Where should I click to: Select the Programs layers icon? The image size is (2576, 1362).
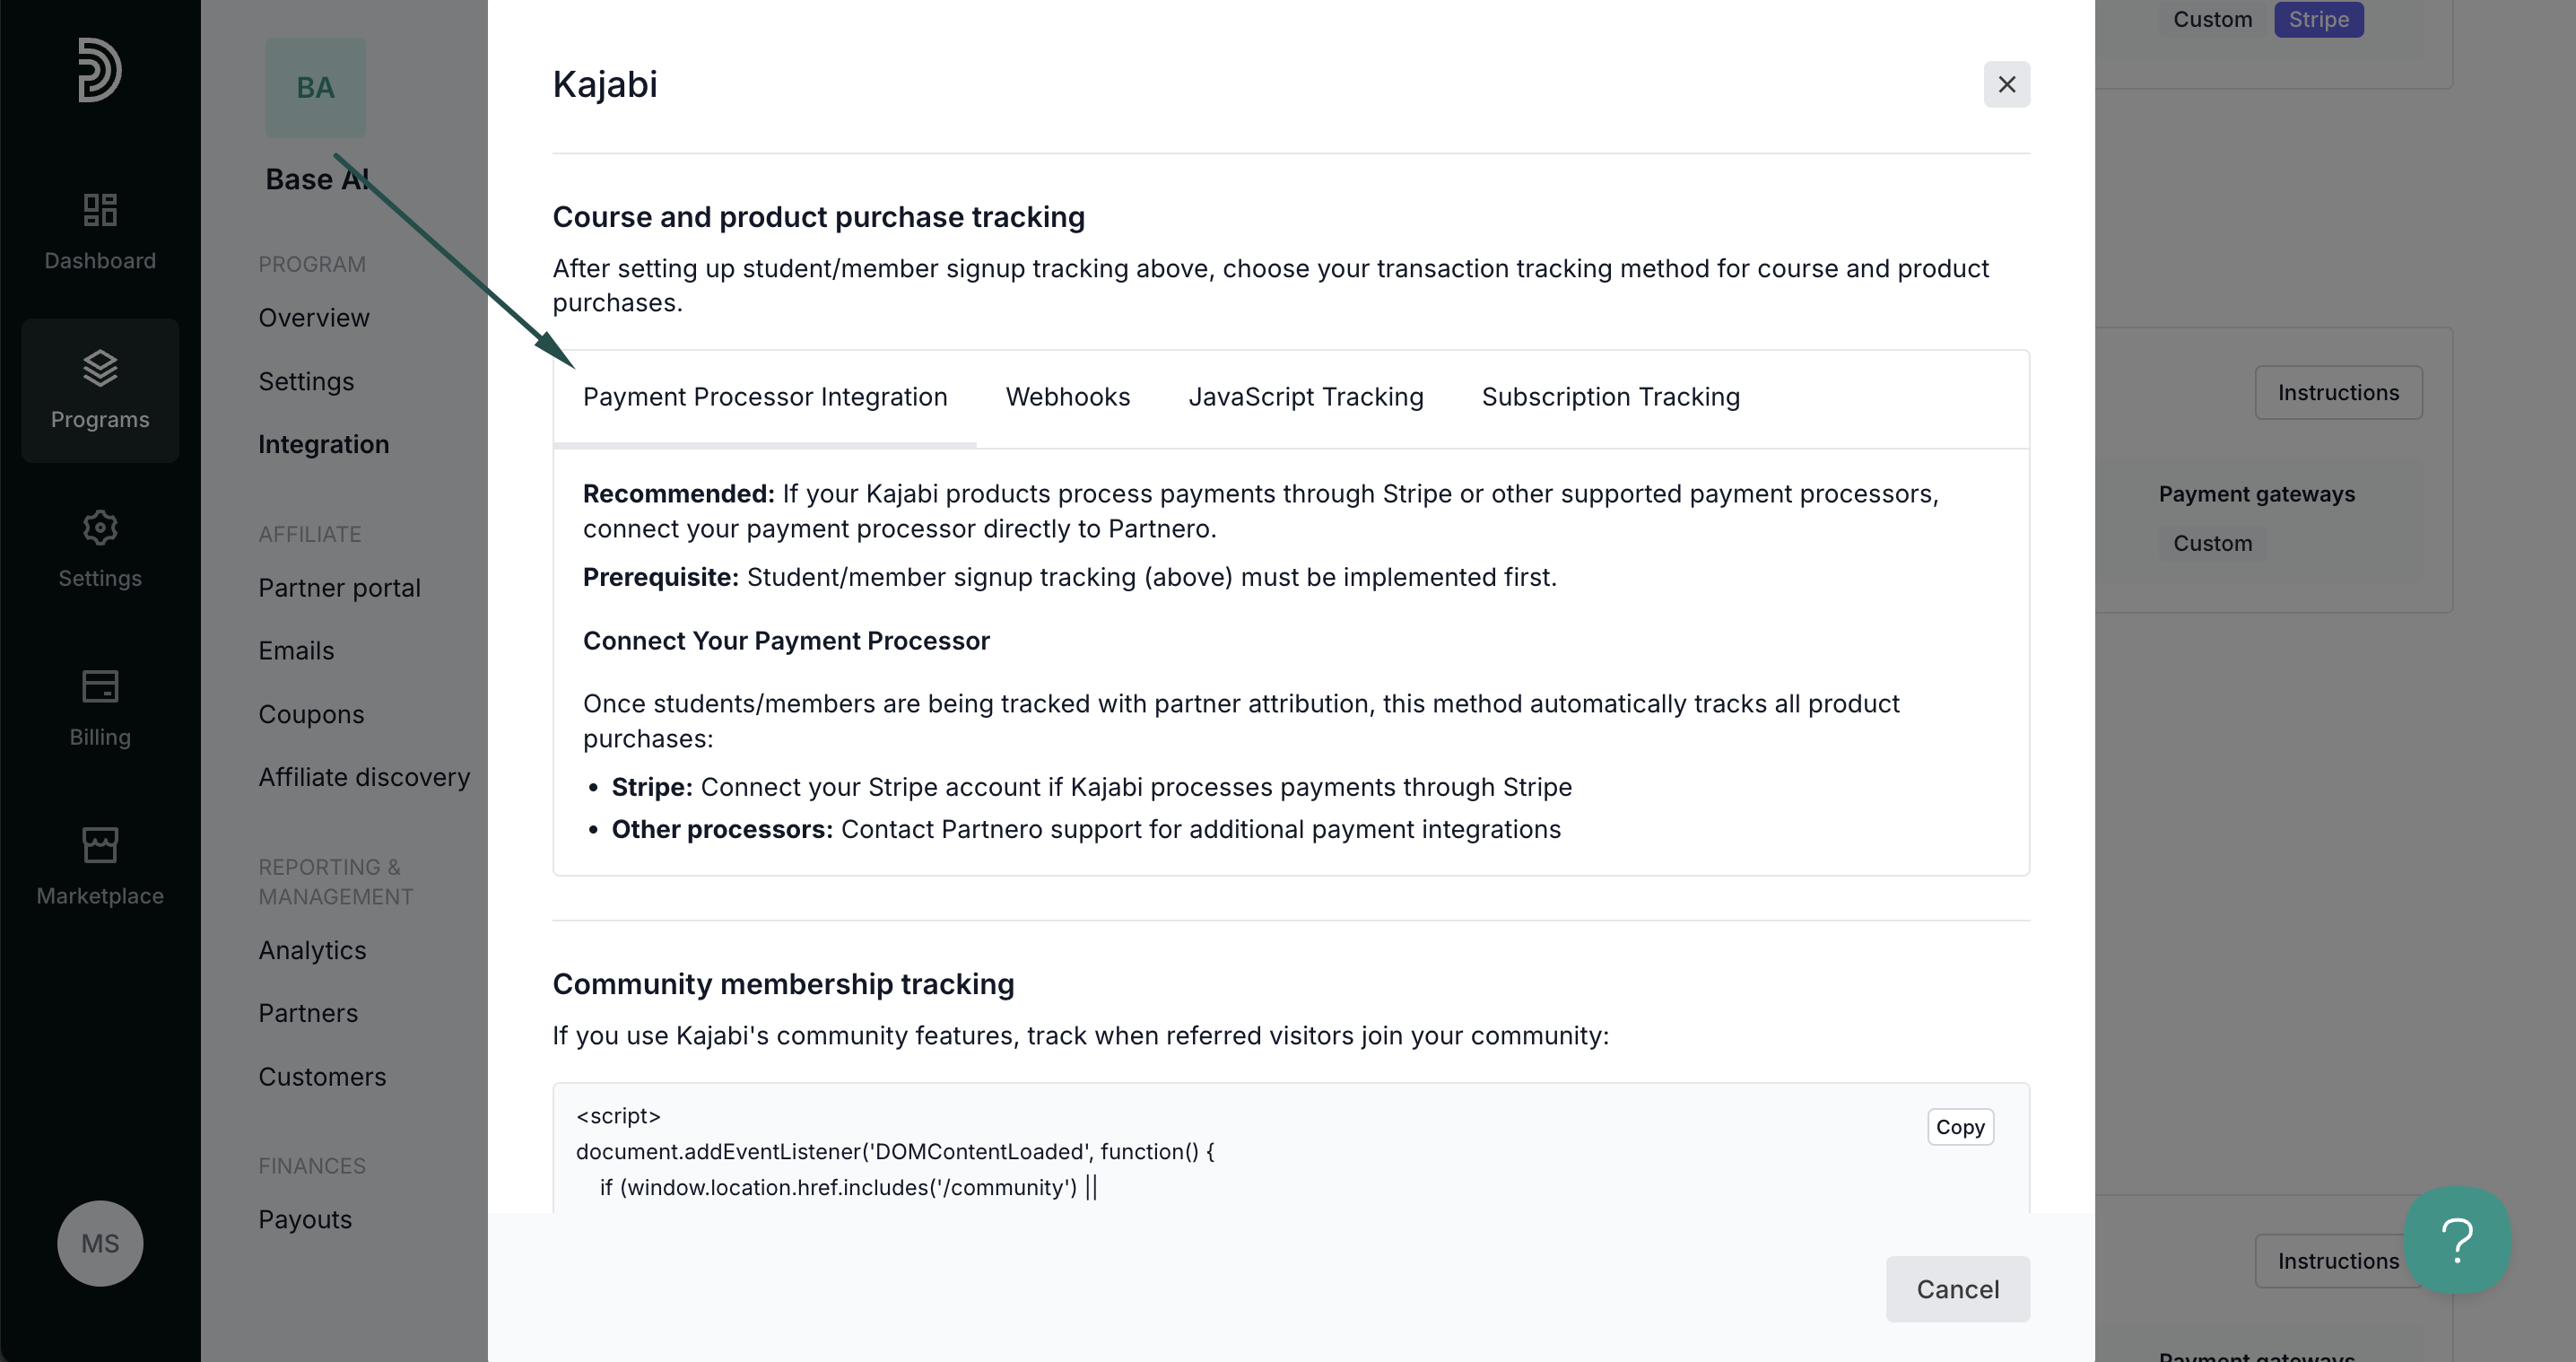(x=100, y=368)
